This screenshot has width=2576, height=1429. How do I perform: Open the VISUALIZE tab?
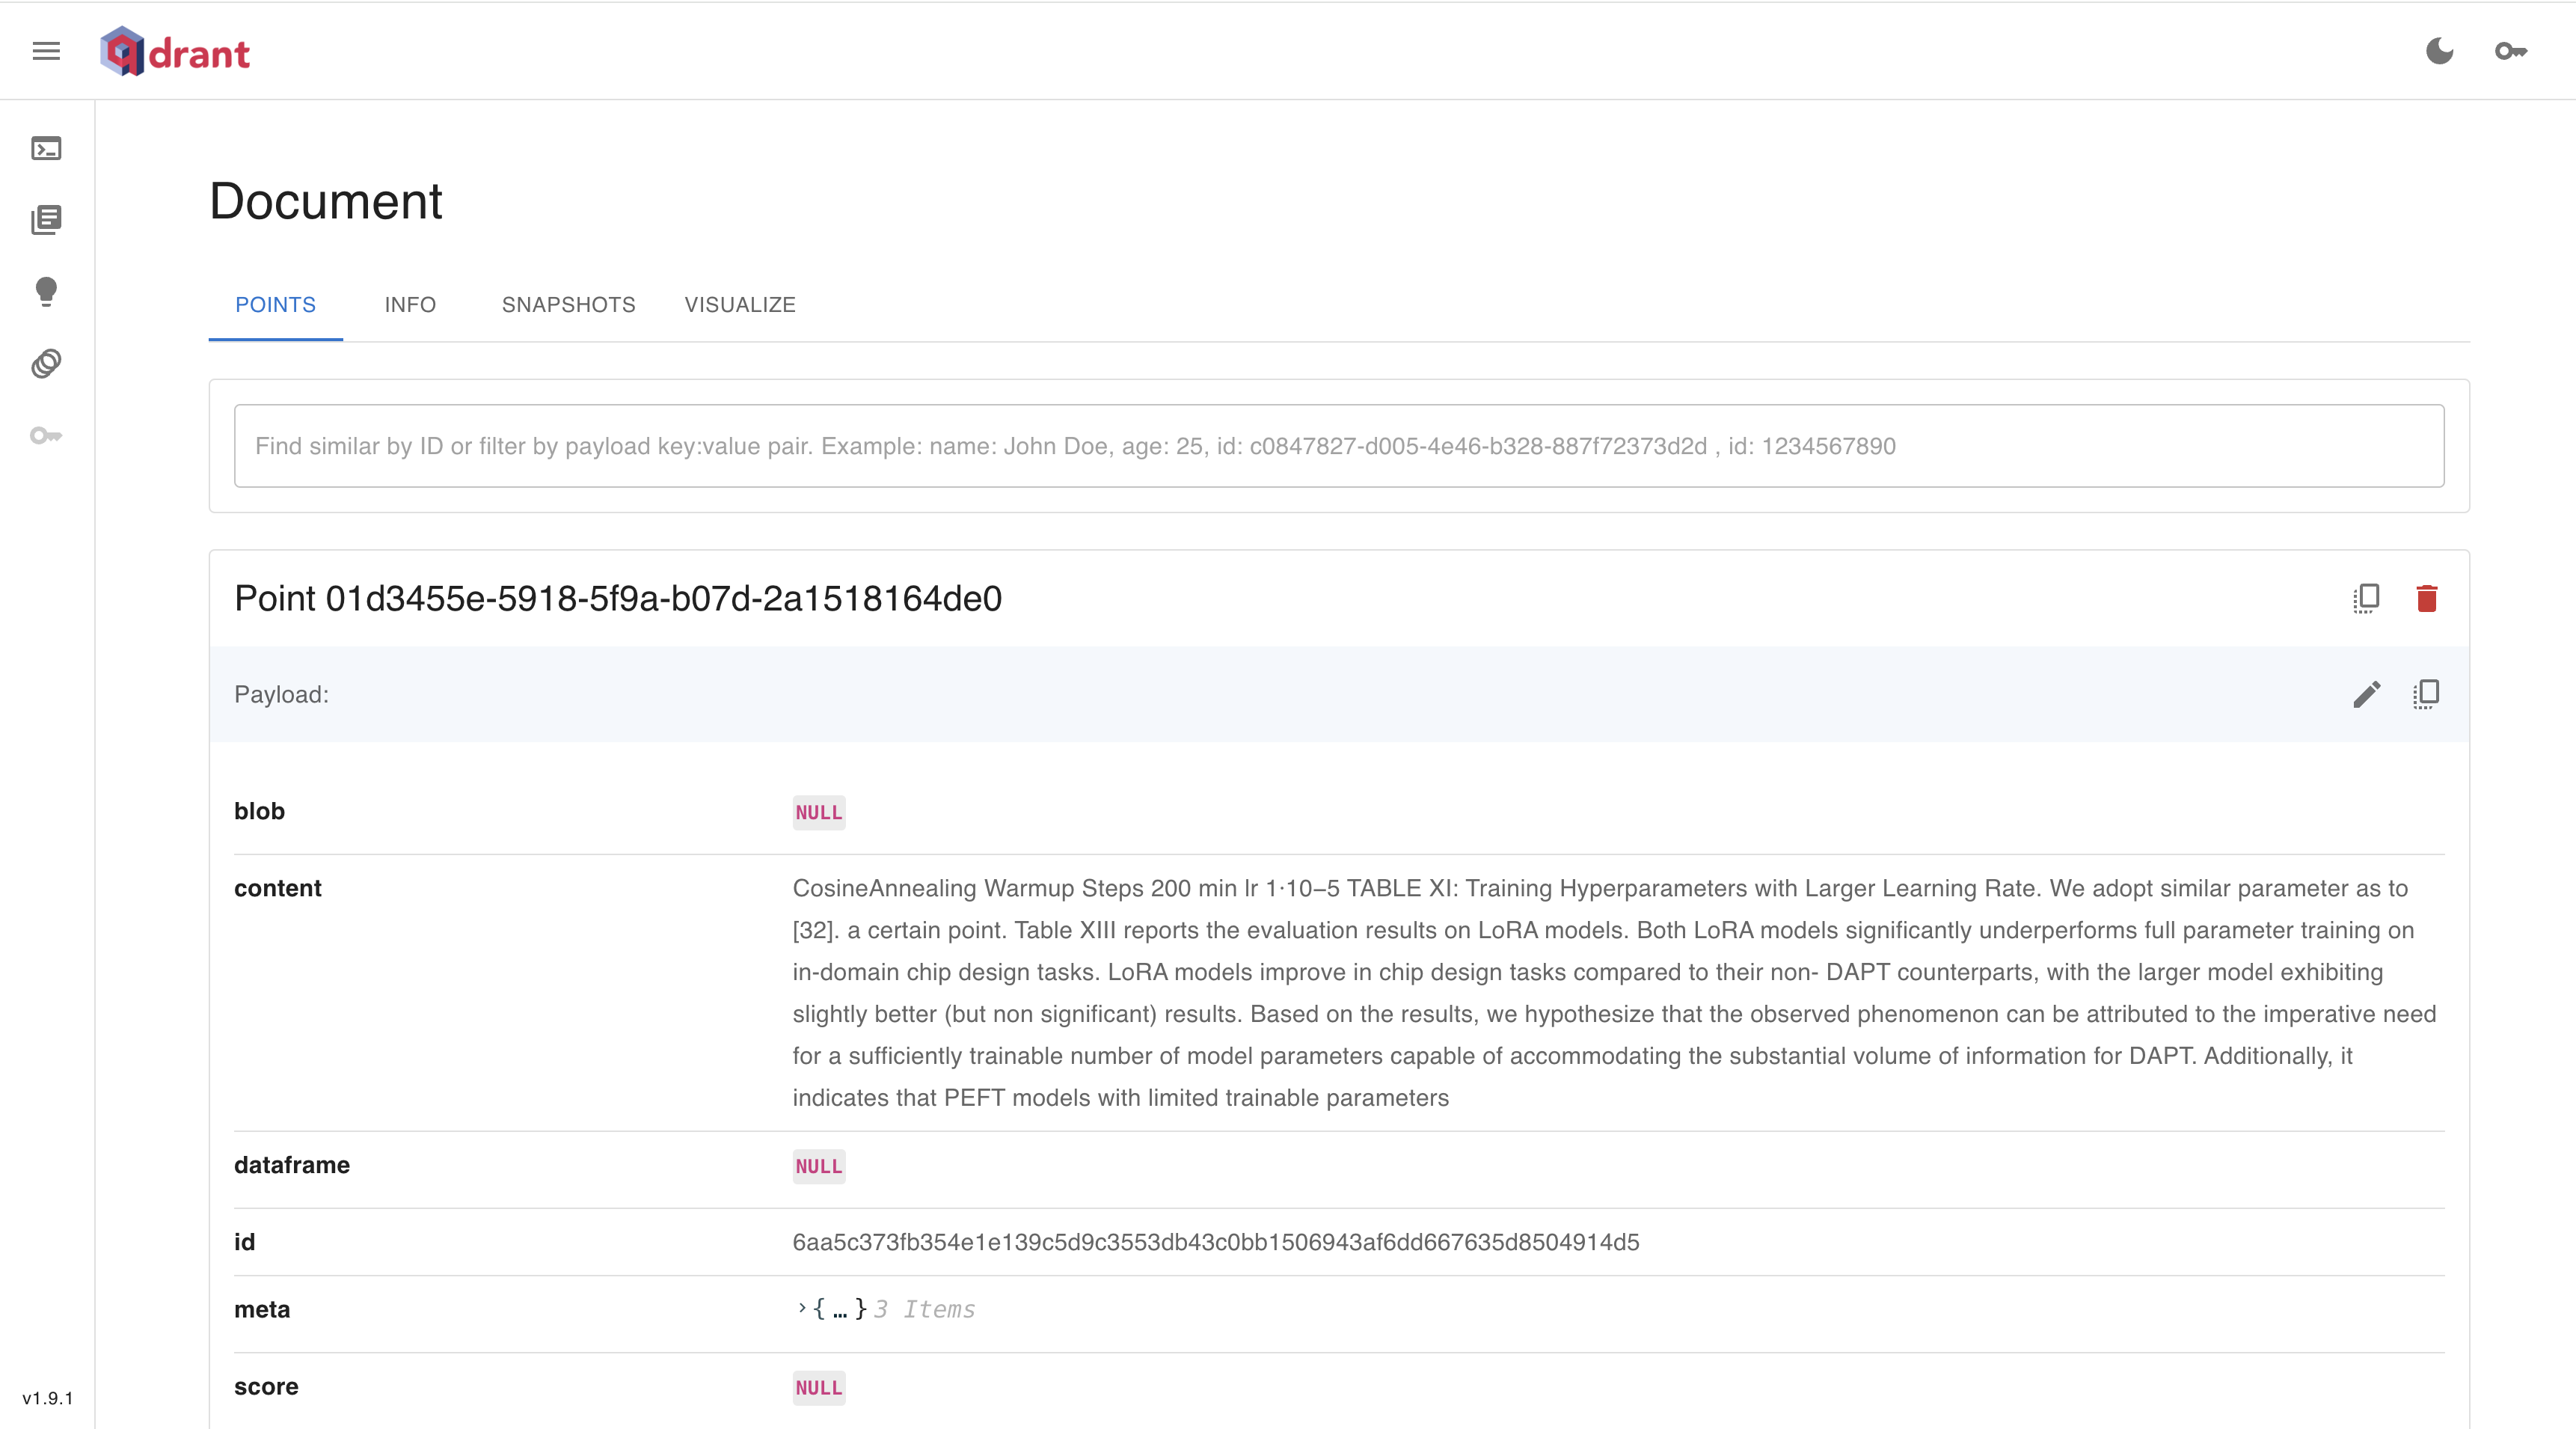pyautogui.click(x=740, y=305)
